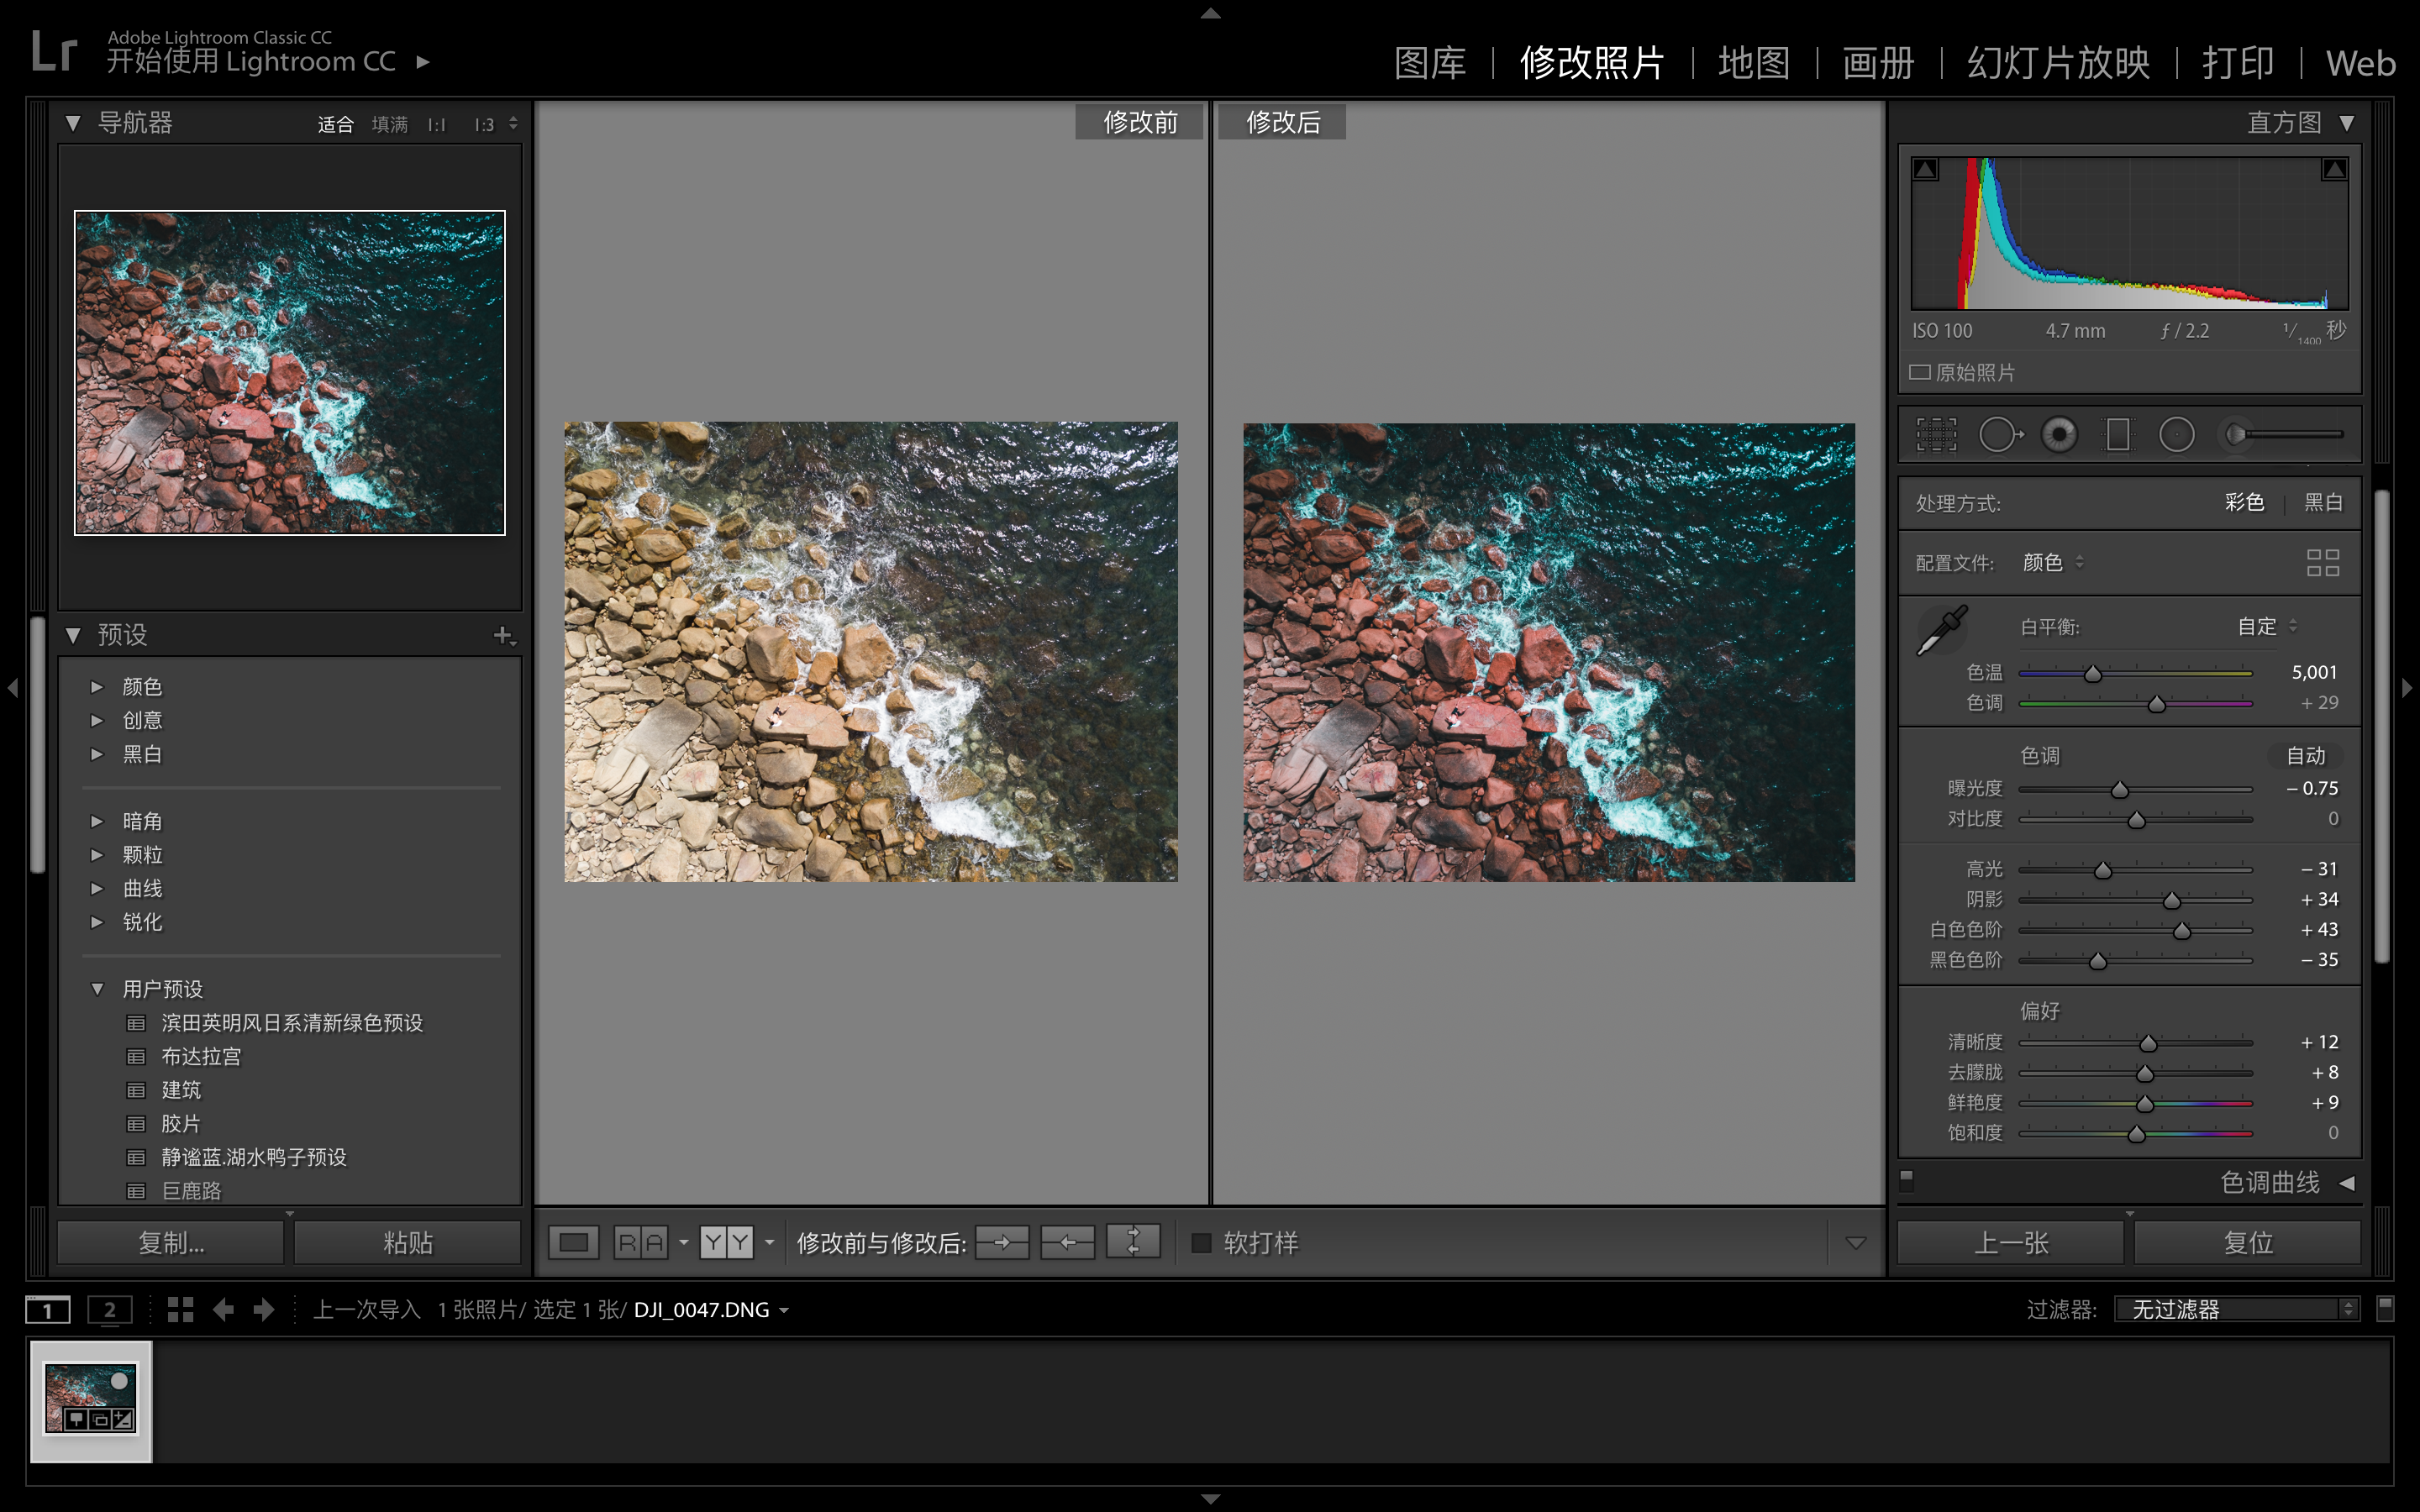Image resolution: width=2420 pixels, height=1512 pixels.
Task: Switch to Before/After Y|Y view
Action: 726,1243
